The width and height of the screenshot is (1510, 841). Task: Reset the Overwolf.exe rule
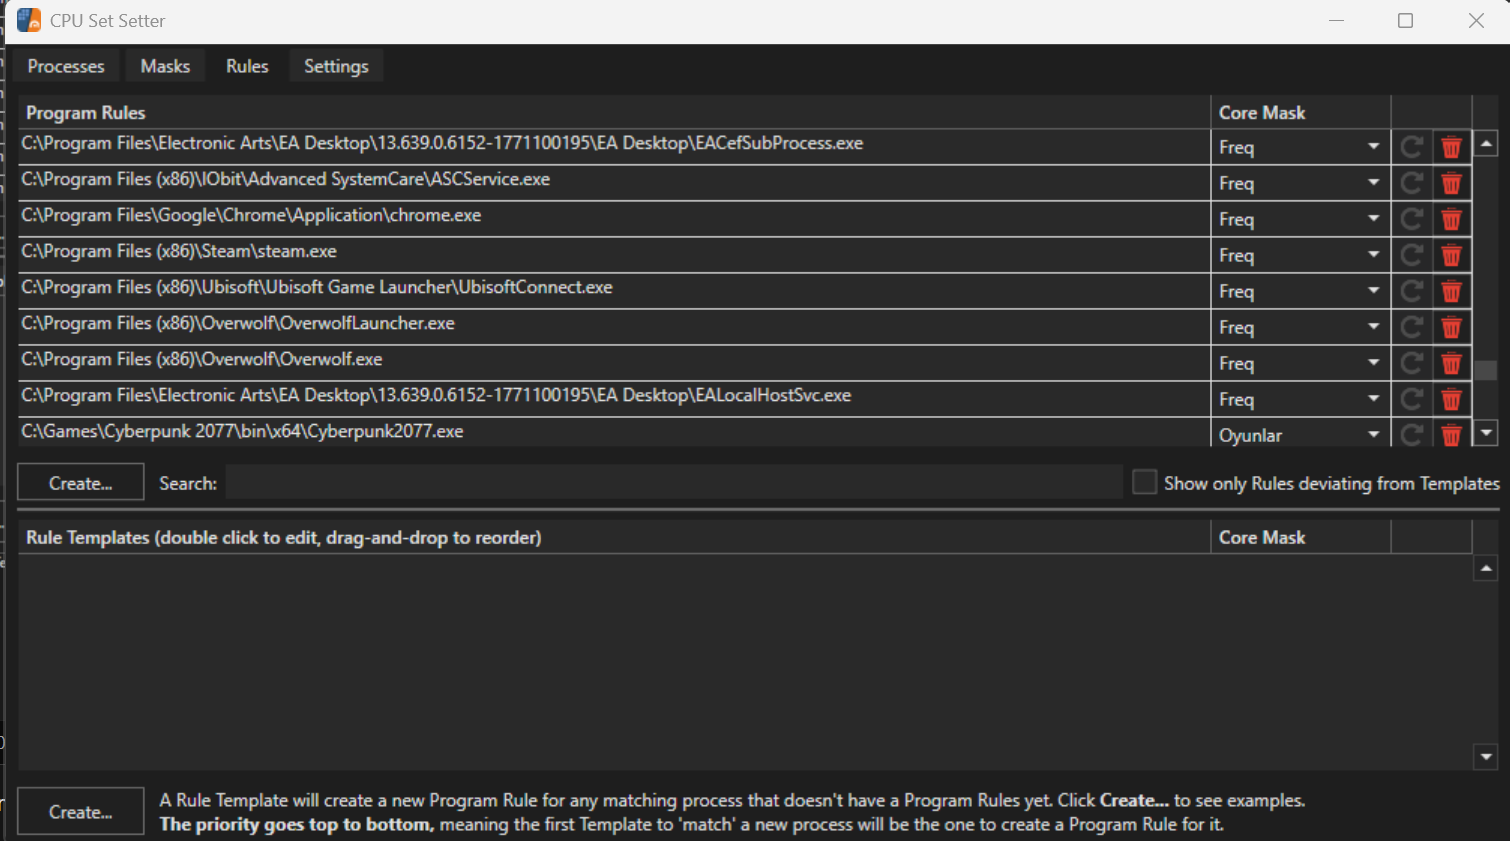coord(1412,364)
